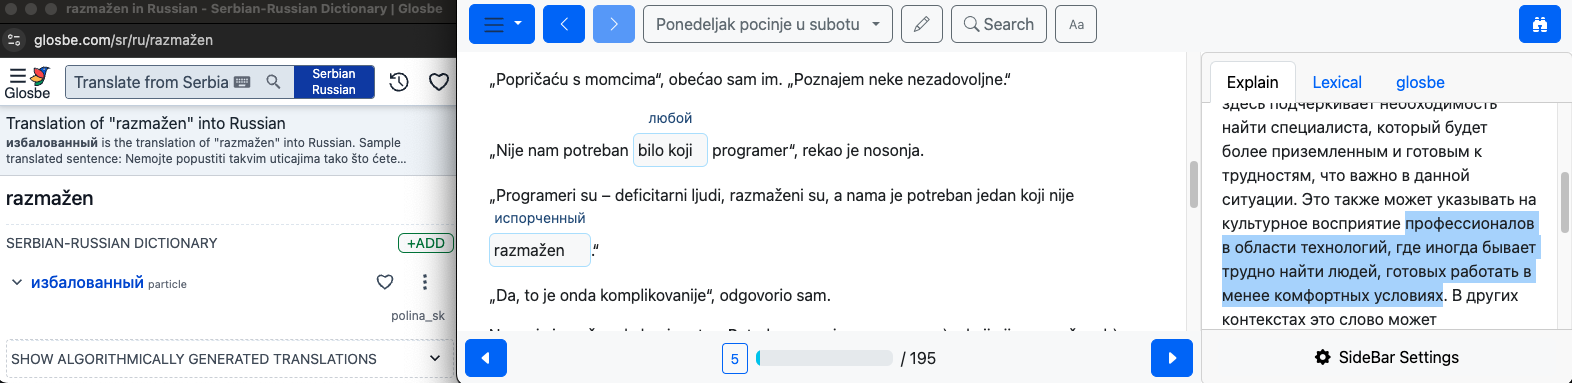Image resolution: width=1572 pixels, height=383 pixels.
Task: Open Glosbe search history clock icon
Action: (399, 82)
